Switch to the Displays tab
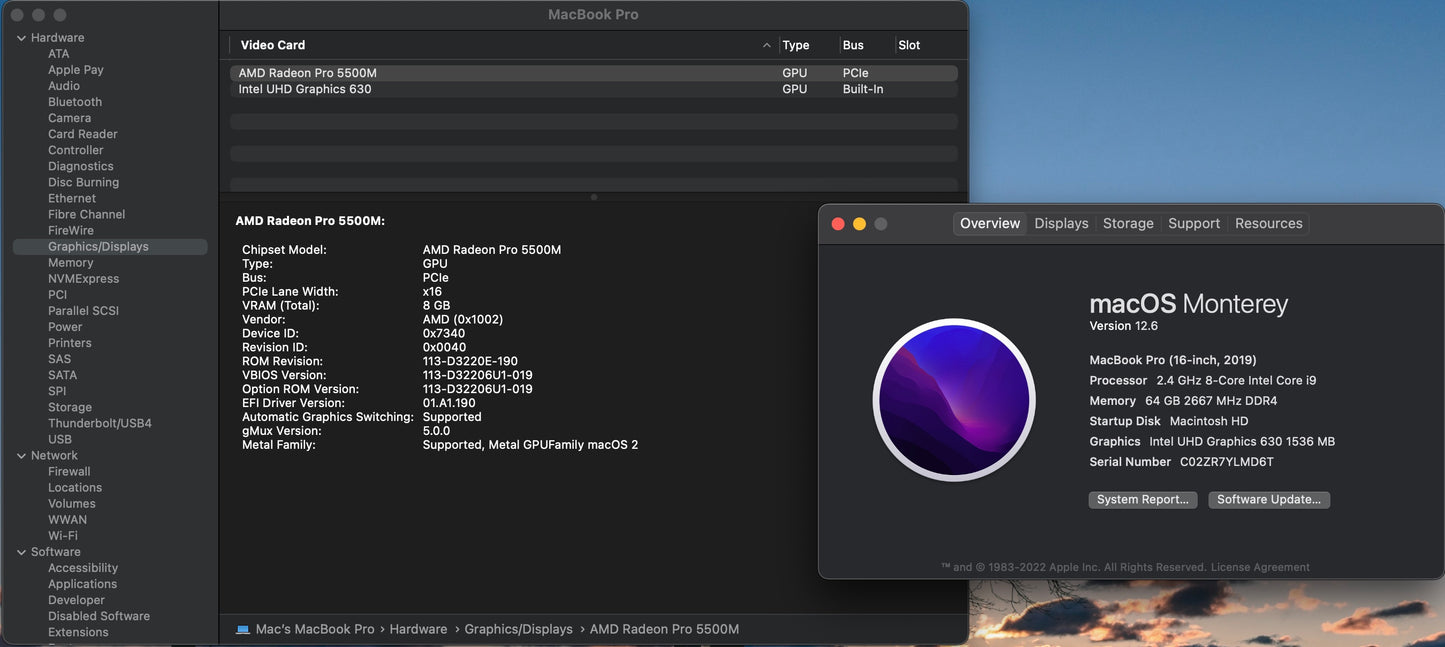Viewport: 1445px width, 647px height. coord(1060,223)
